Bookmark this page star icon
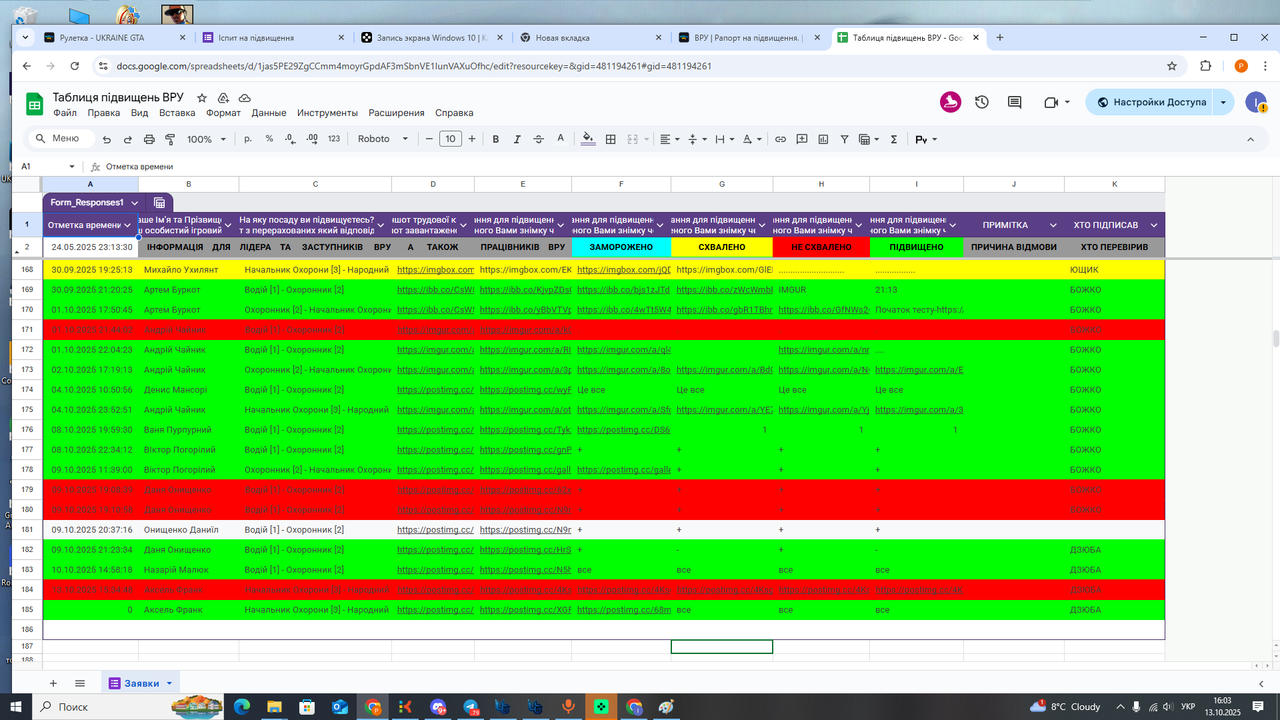Viewport: 1280px width, 720px height. (x=1172, y=66)
